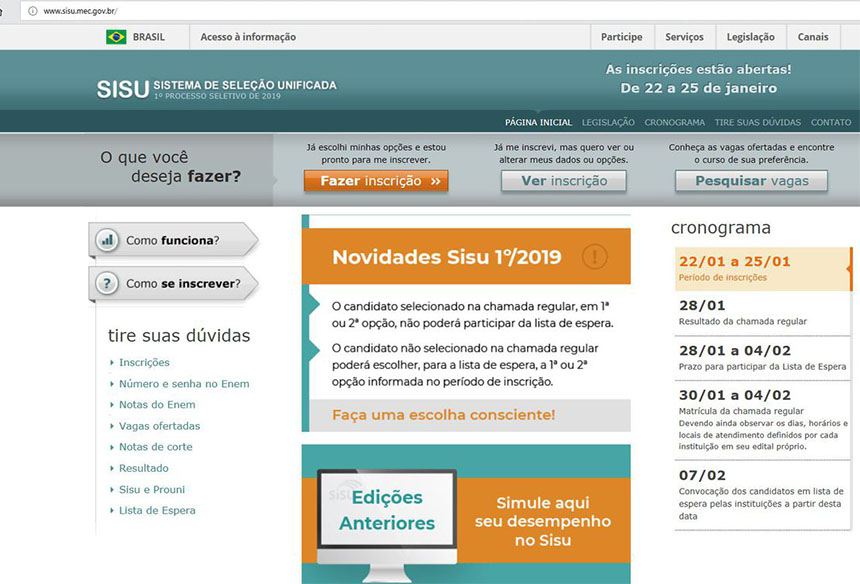Open the Participe menu
This screenshot has width=860, height=584.
621,37
